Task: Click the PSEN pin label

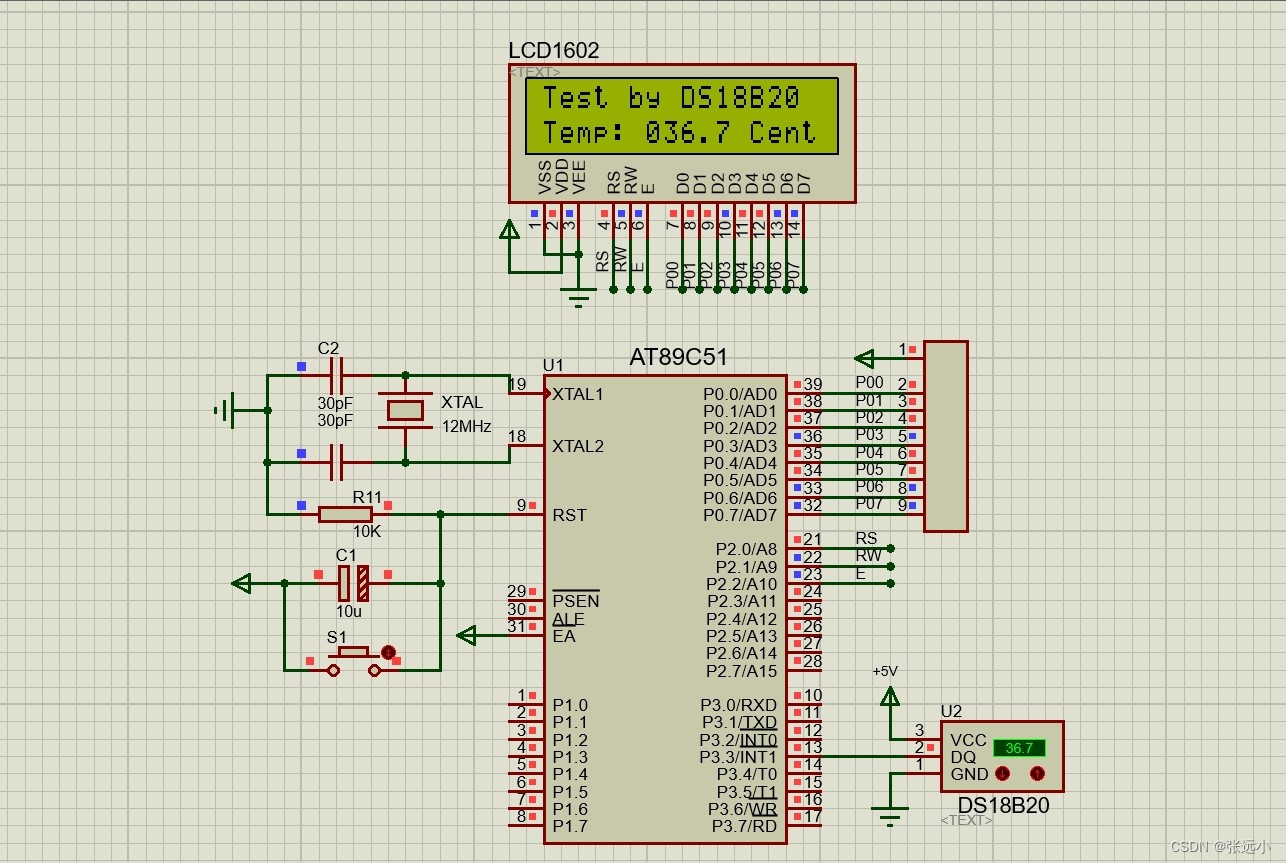Action: coord(576,601)
